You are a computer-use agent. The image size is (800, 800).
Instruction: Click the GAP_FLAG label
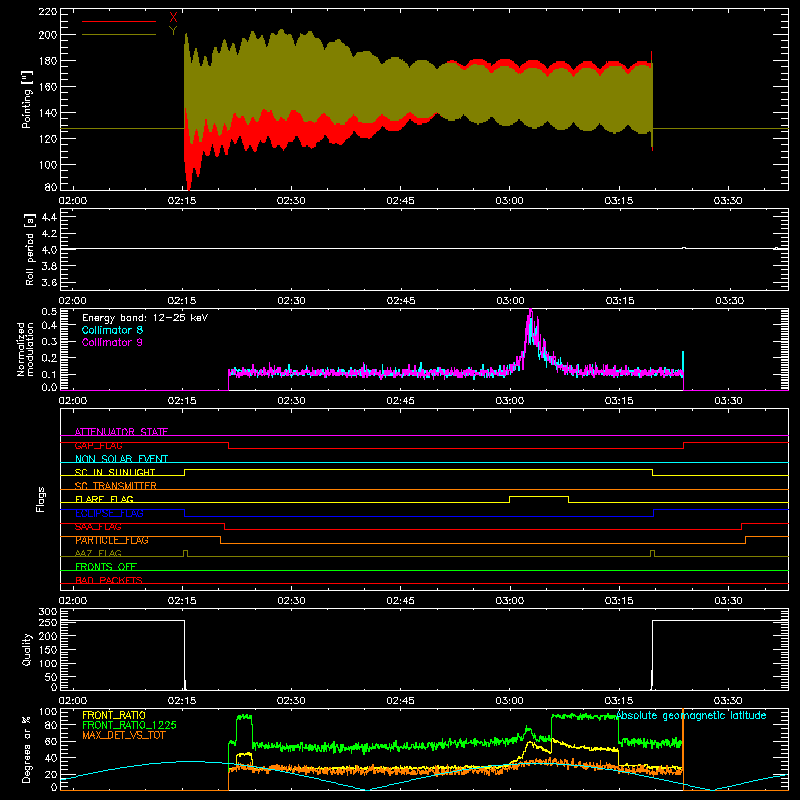coord(98,445)
